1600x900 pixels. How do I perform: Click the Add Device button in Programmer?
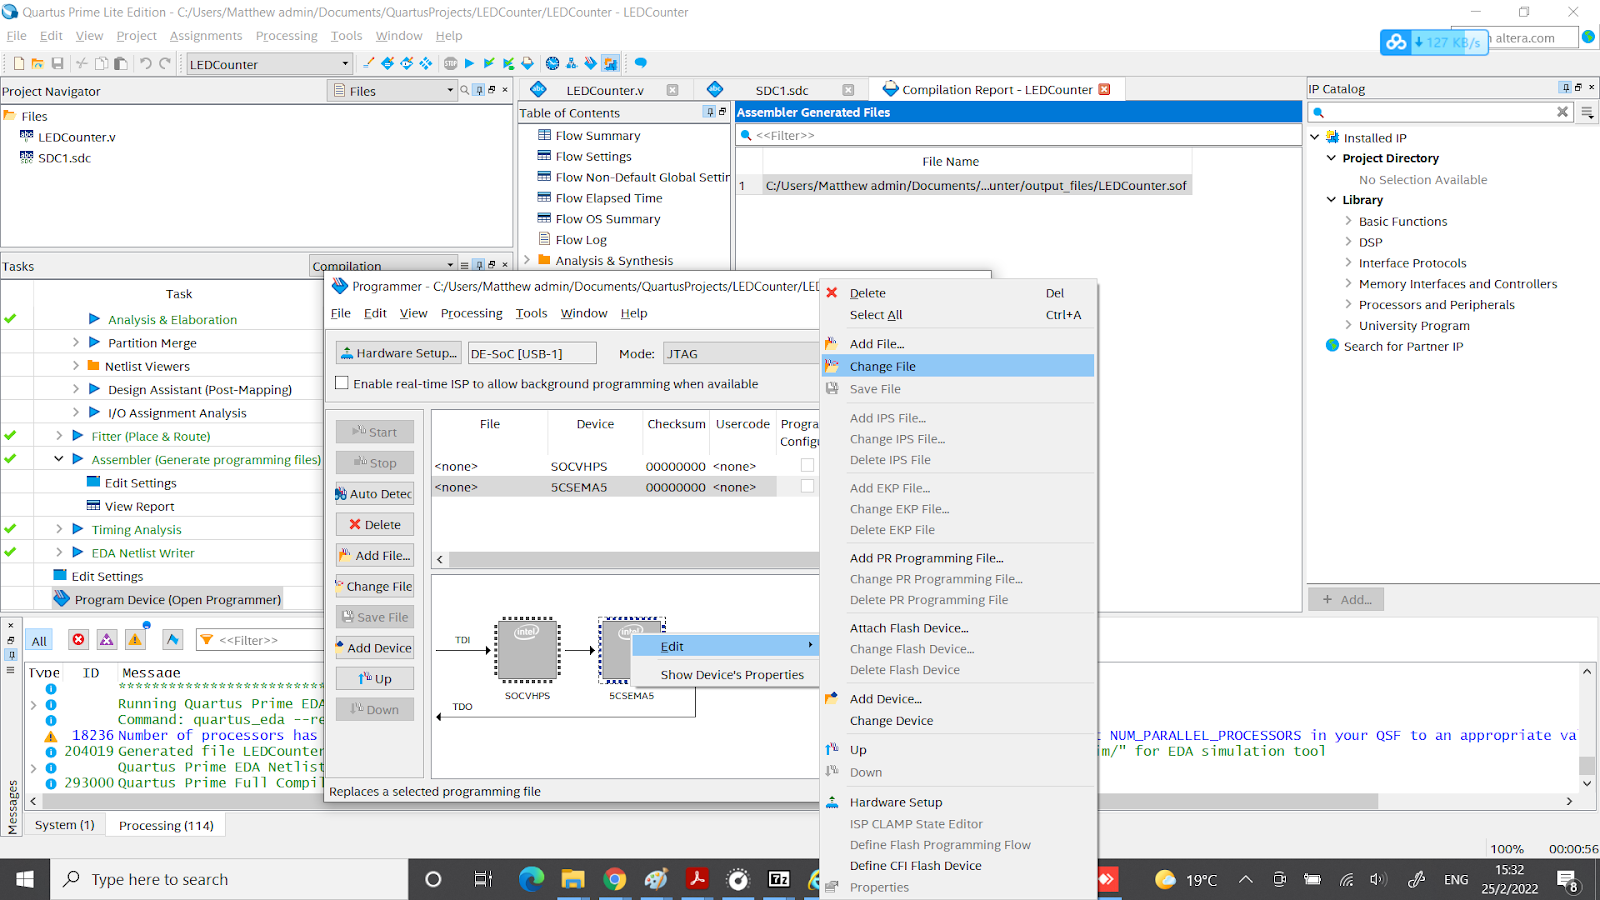point(374,648)
